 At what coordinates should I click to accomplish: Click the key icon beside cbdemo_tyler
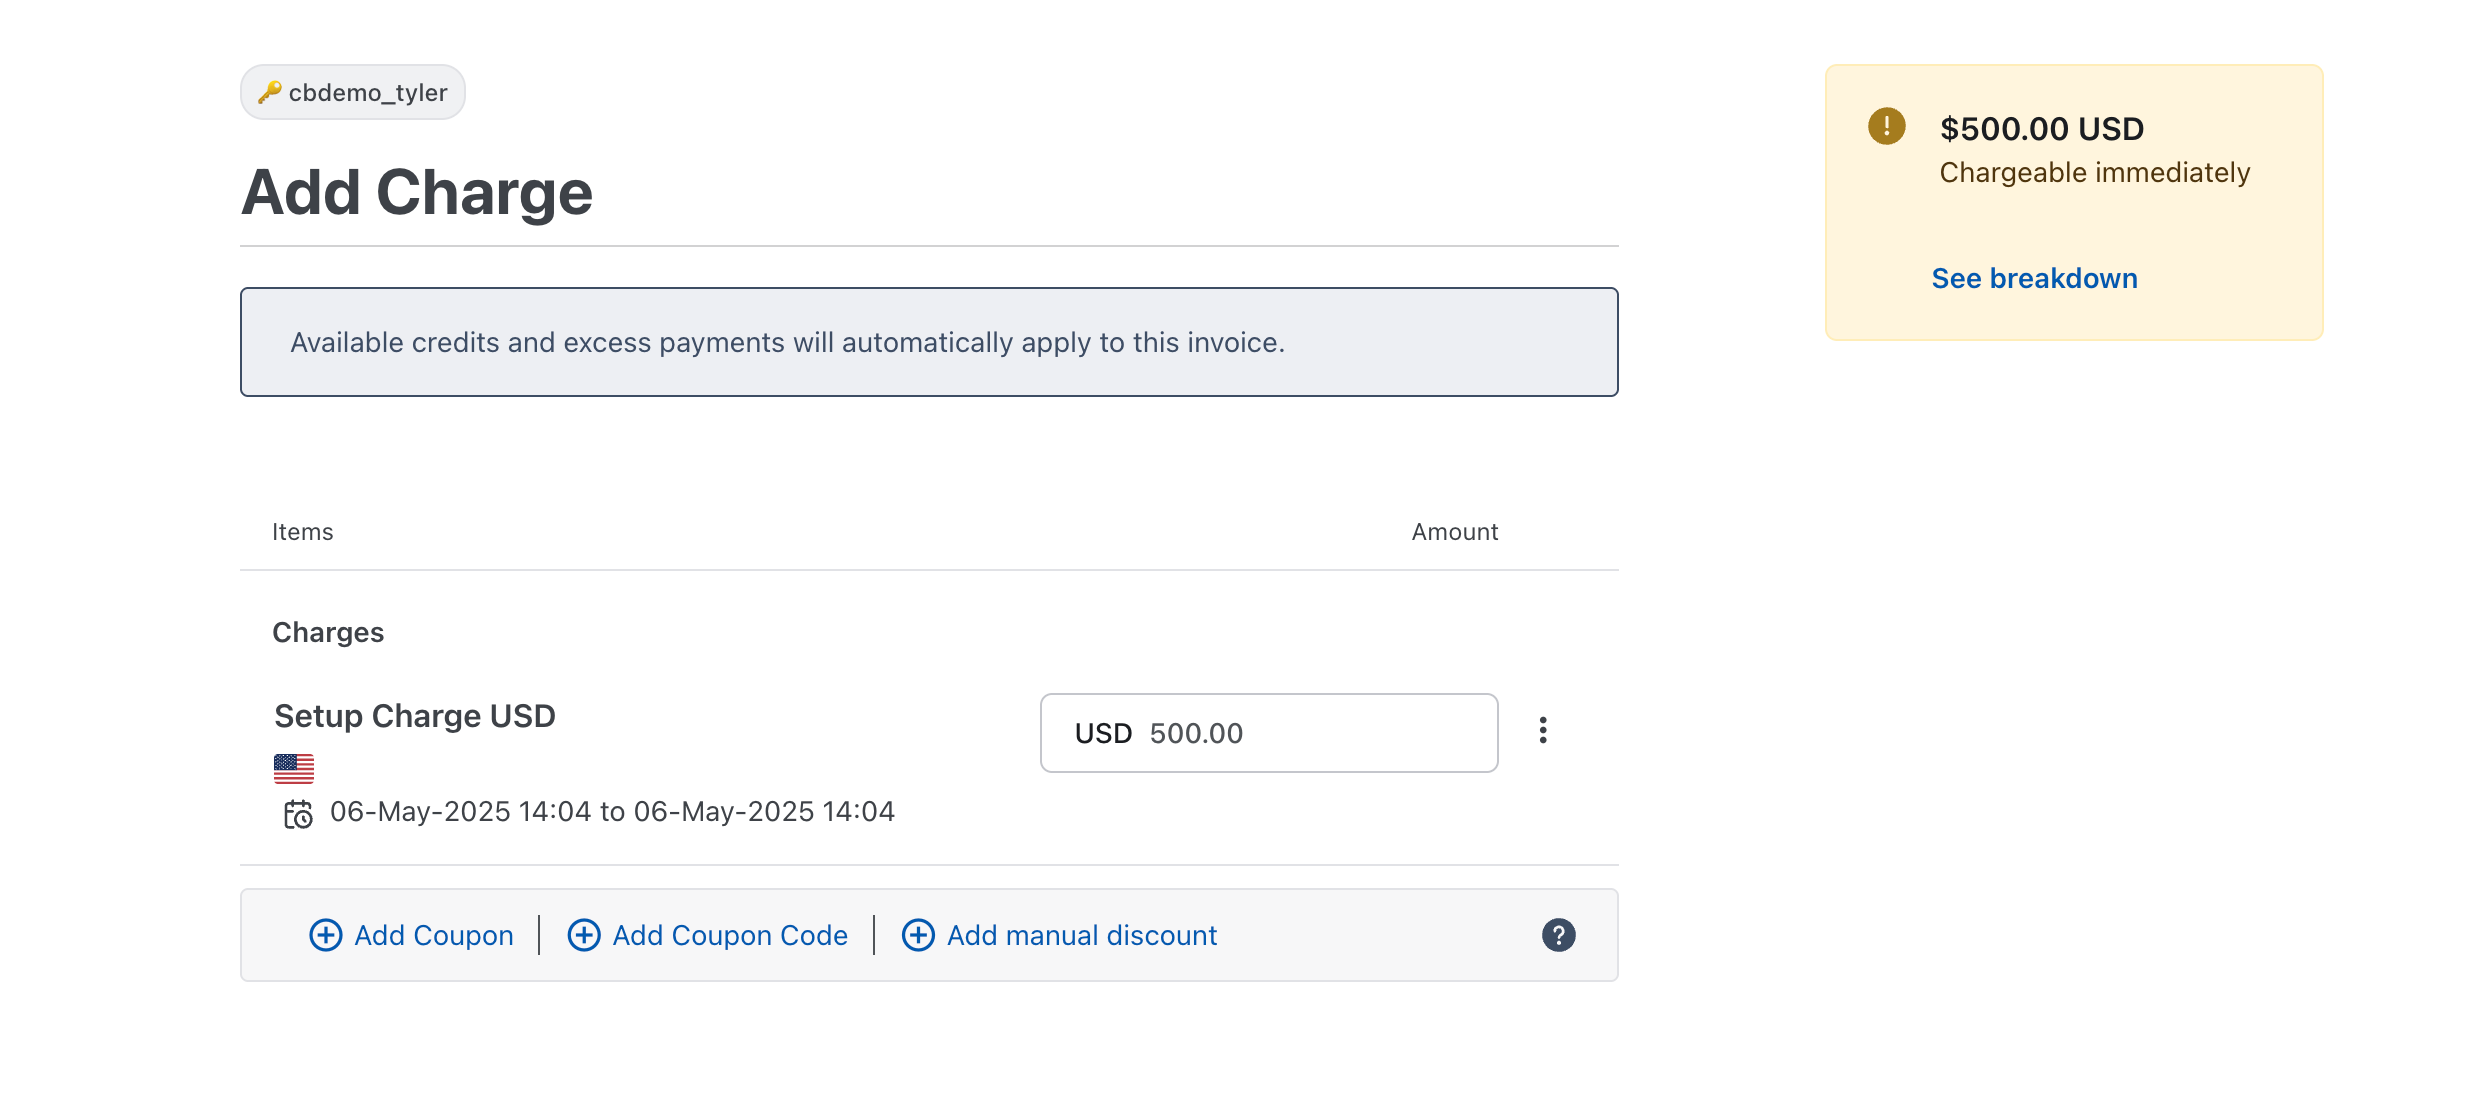[269, 92]
